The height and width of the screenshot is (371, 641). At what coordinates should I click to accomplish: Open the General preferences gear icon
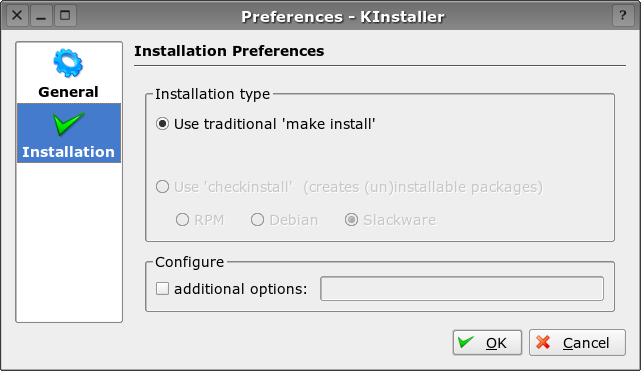click(x=68, y=63)
